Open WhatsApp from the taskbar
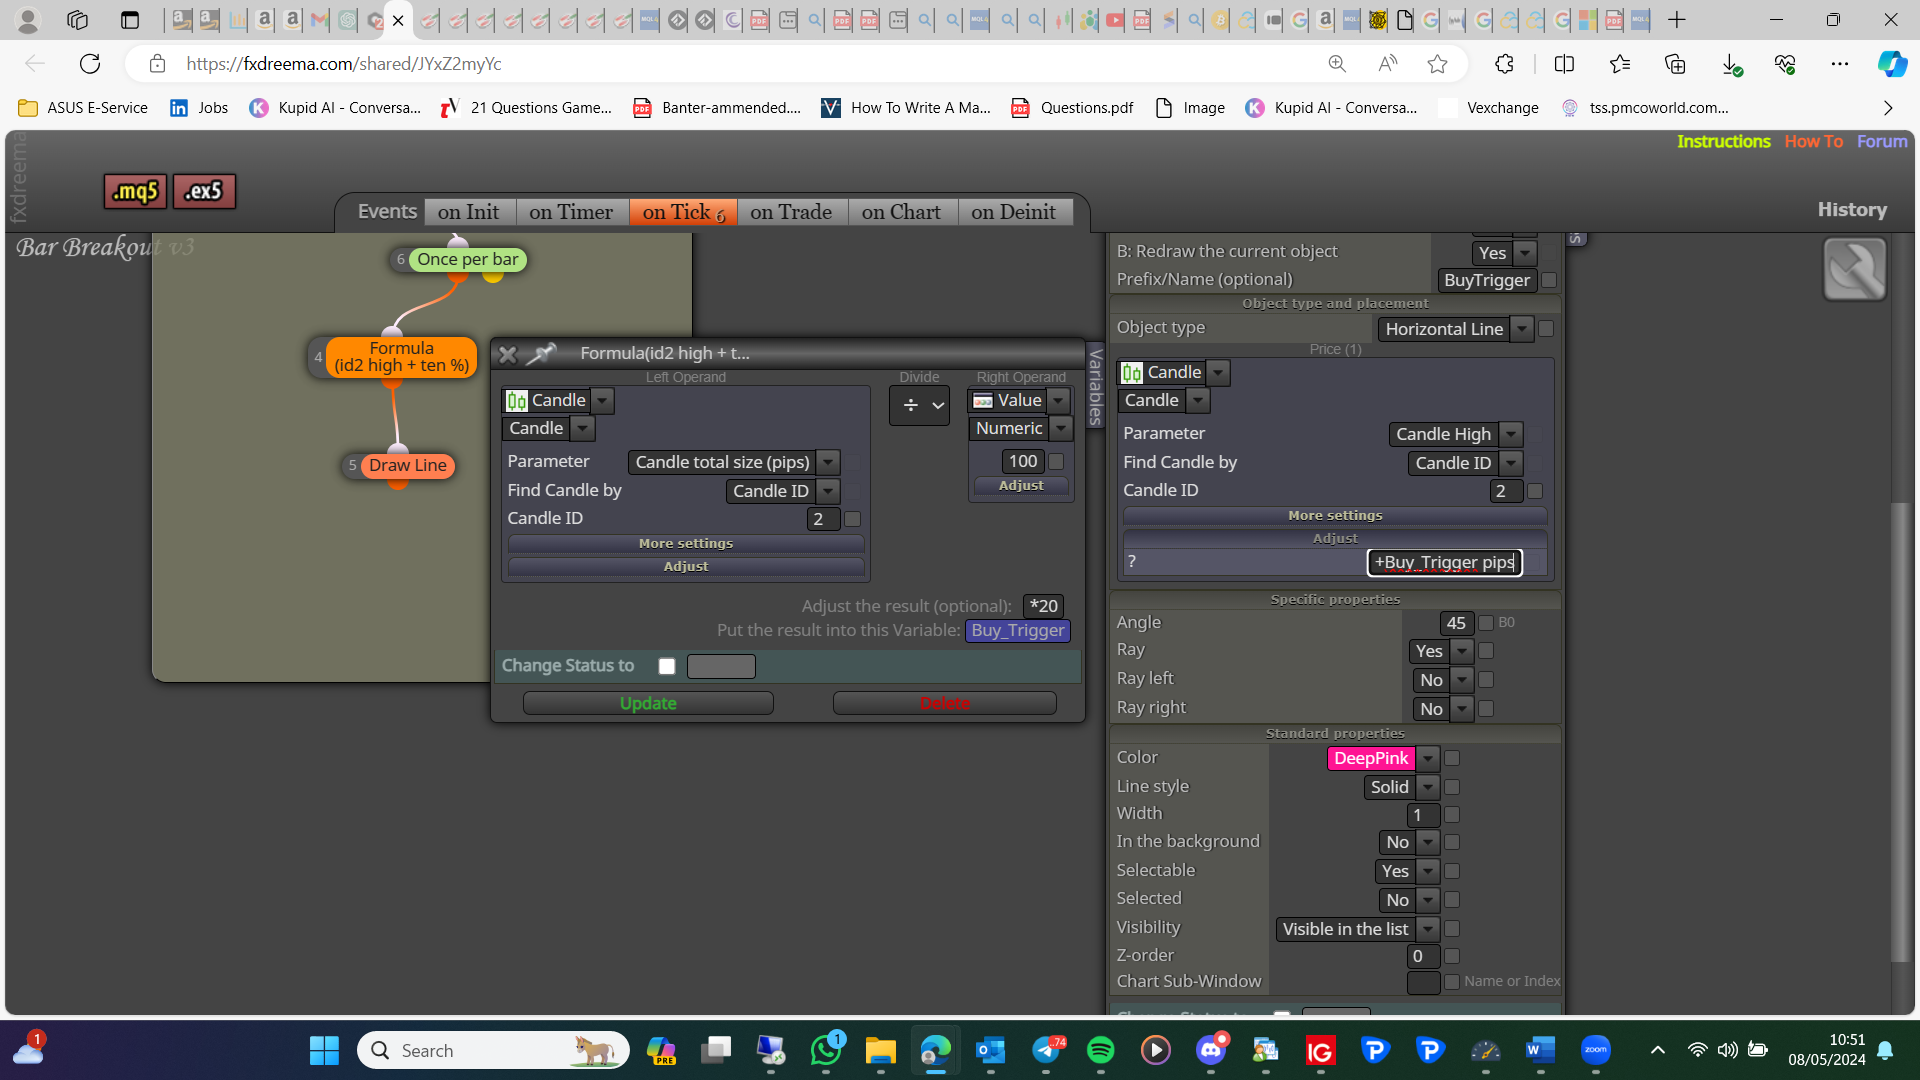1920x1080 pixels. (x=826, y=1050)
